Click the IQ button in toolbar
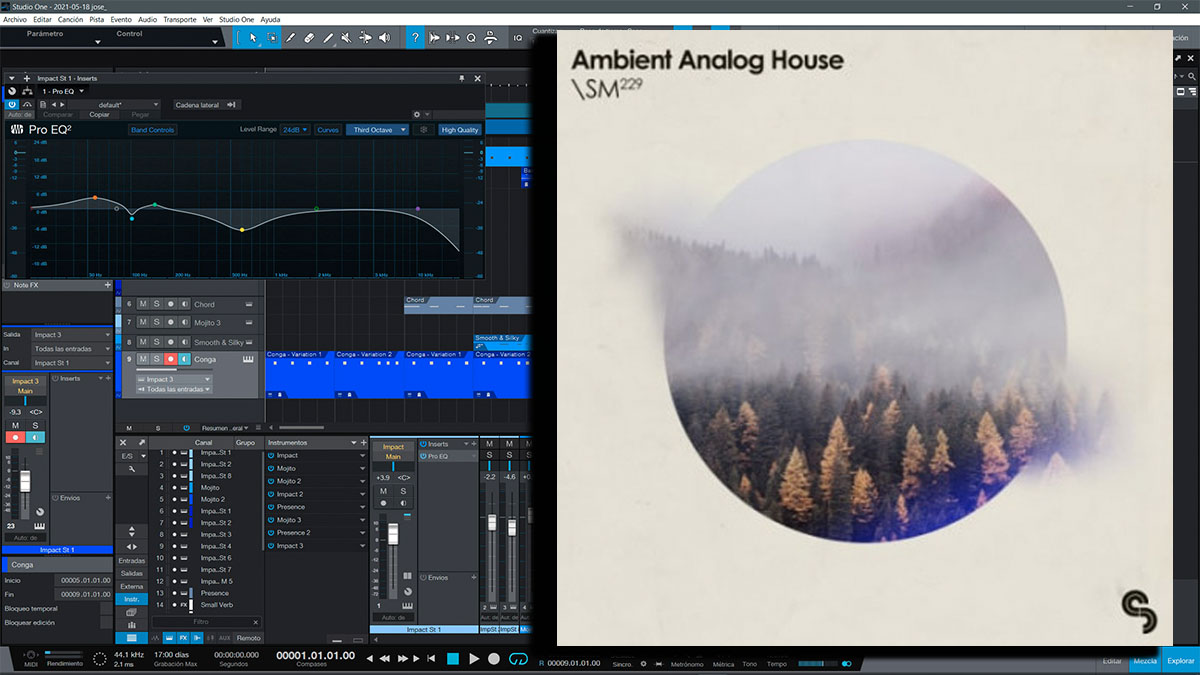Screen dimensions: 1200x675 tap(518, 37)
